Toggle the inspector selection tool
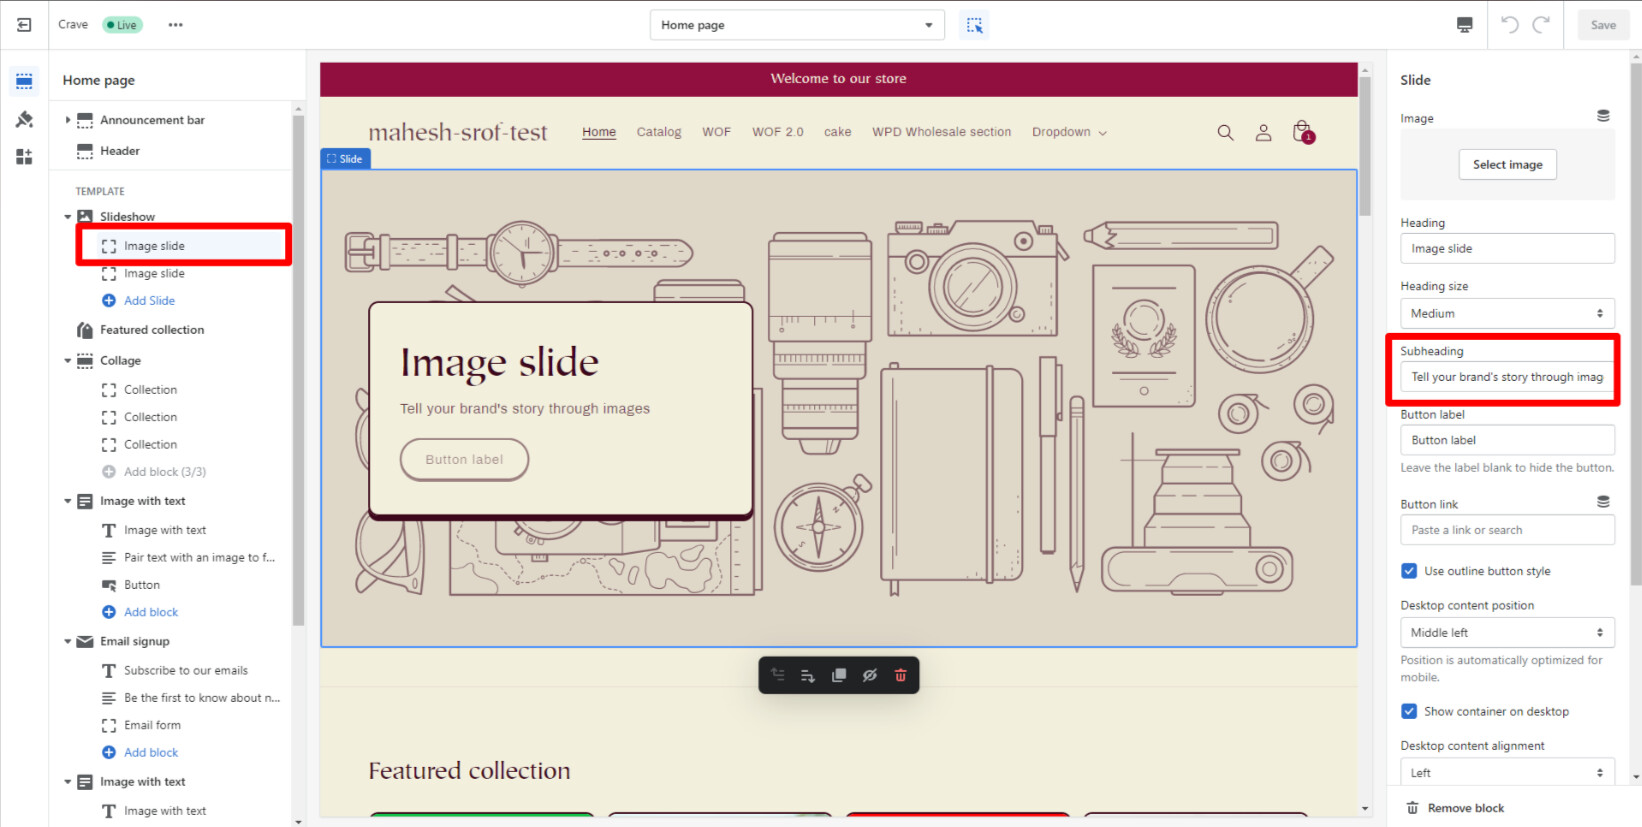Screen dimensions: 1642x827 click(974, 25)
